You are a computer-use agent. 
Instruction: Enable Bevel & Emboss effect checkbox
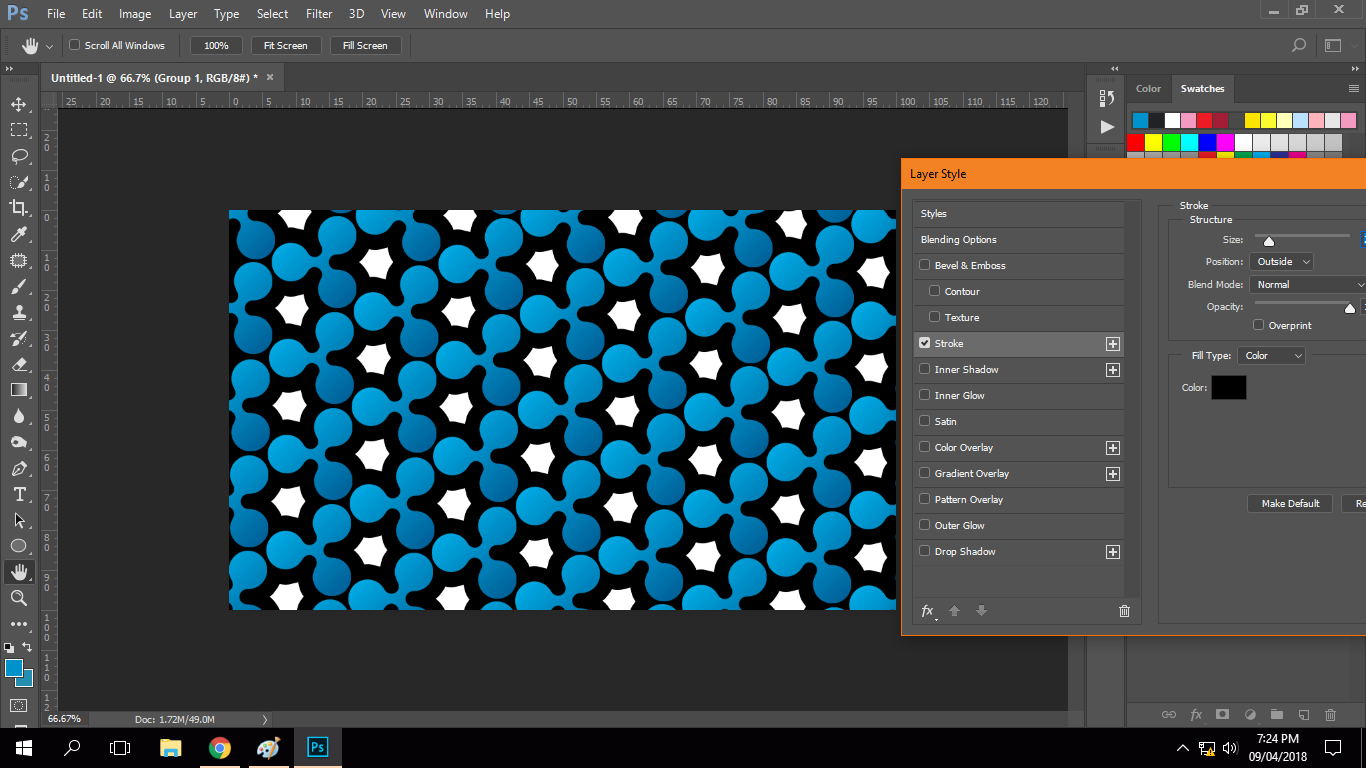point(925,265)
